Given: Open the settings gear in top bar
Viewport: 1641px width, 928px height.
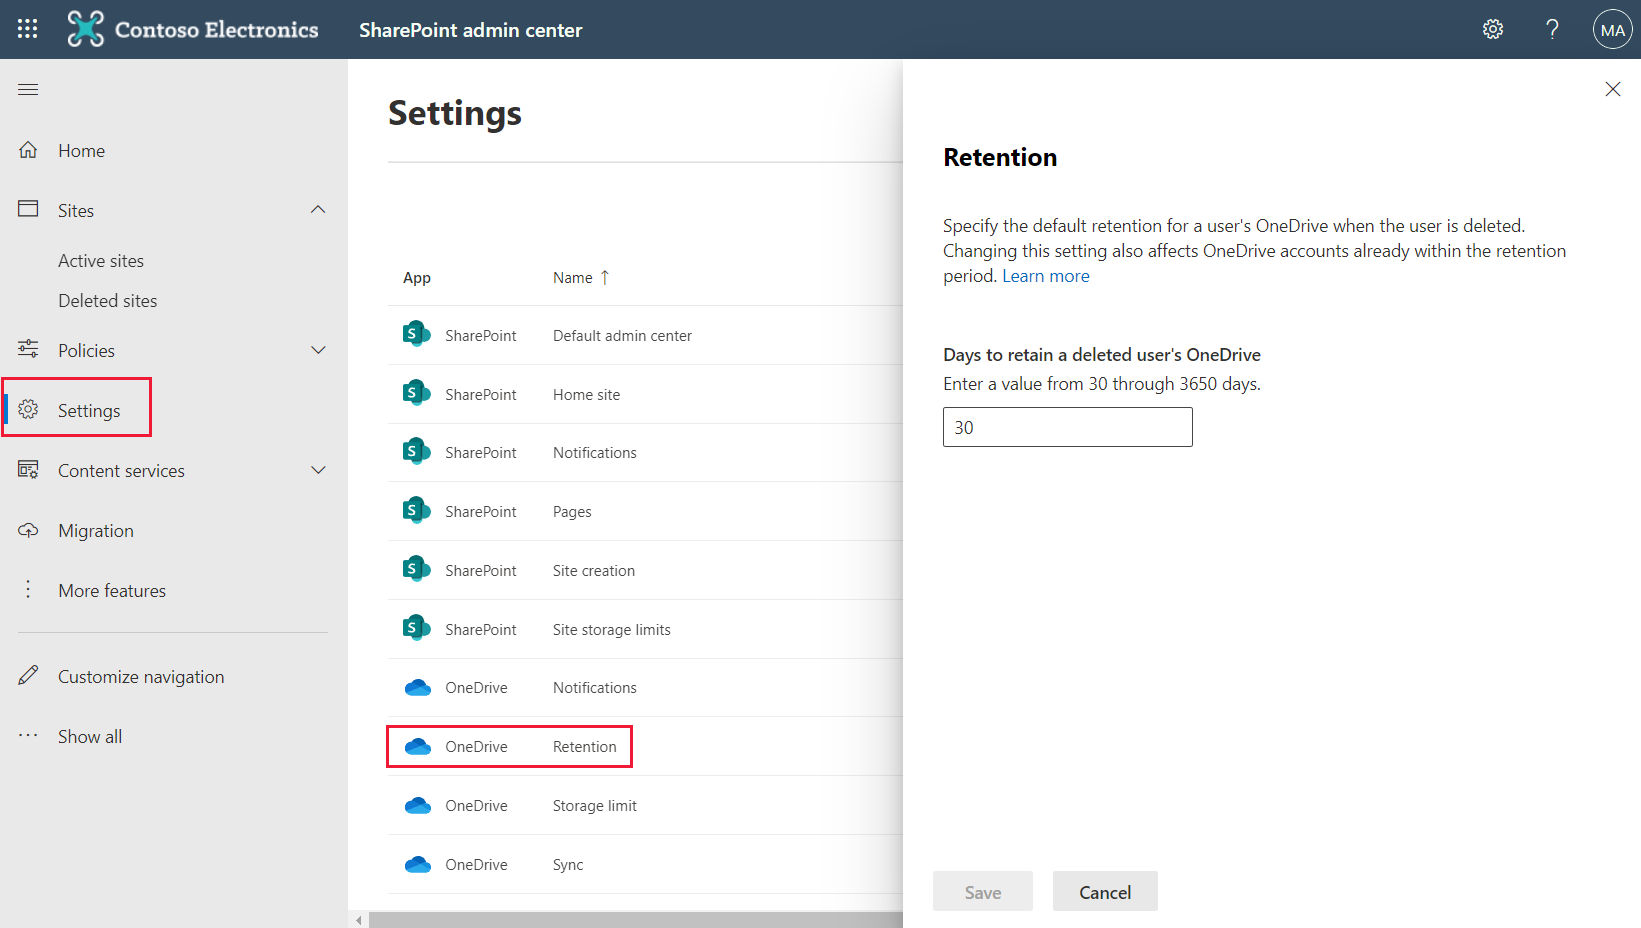Looking at the screenshot, I should click(1493, 29).
